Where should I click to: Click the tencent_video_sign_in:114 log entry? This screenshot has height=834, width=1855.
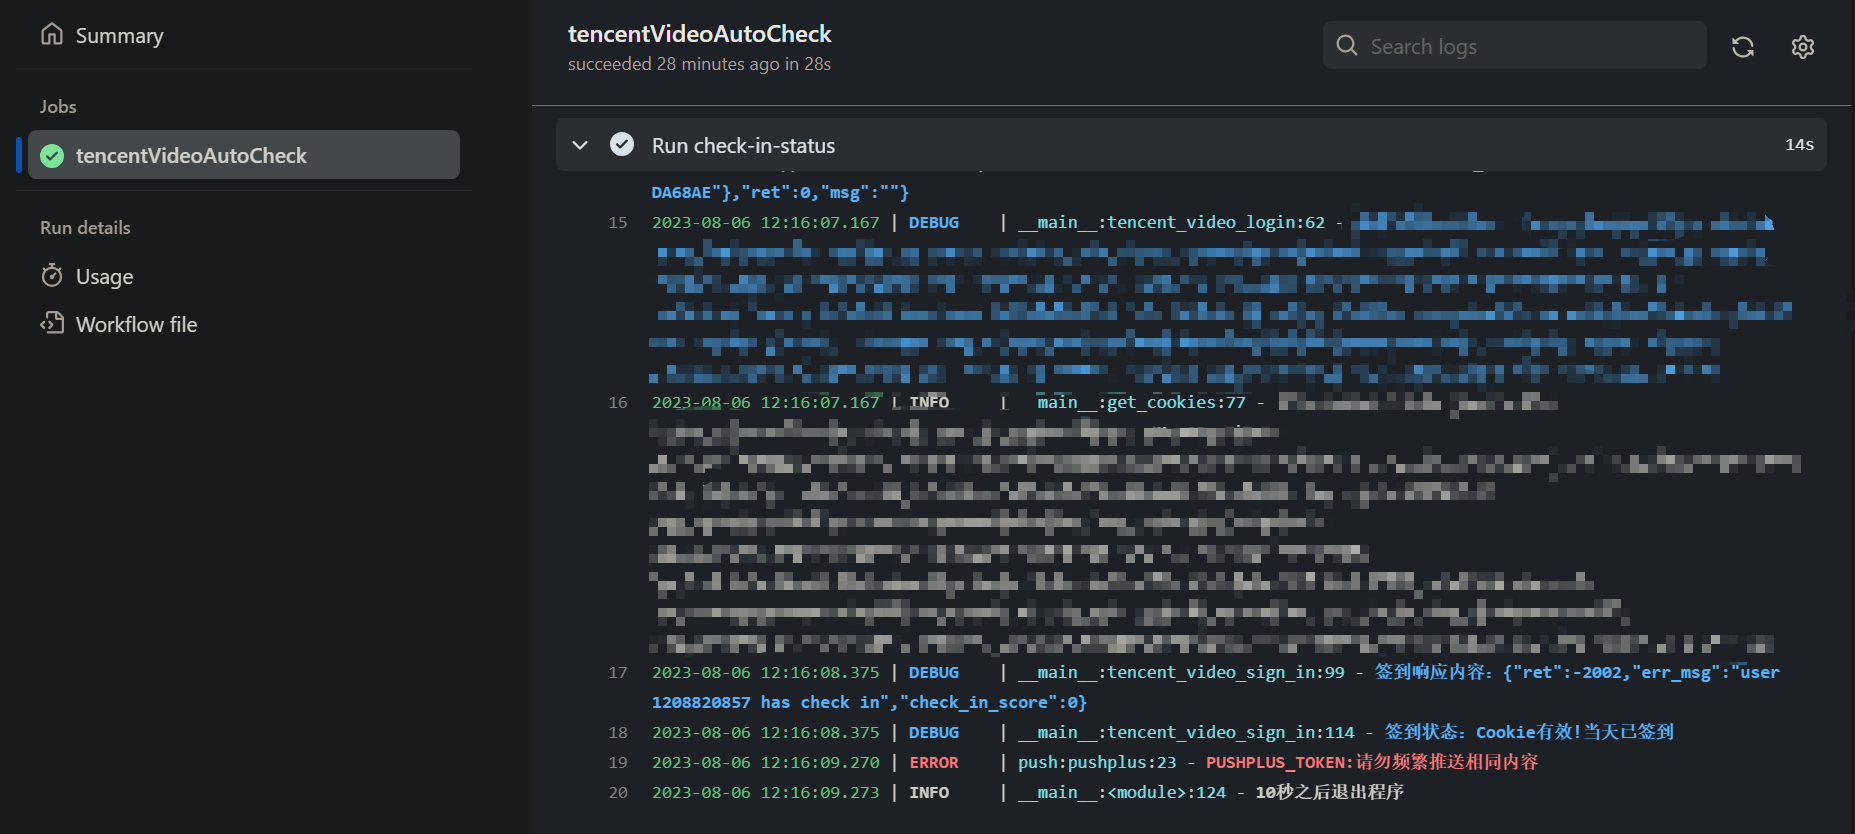tap(1186, 733)
